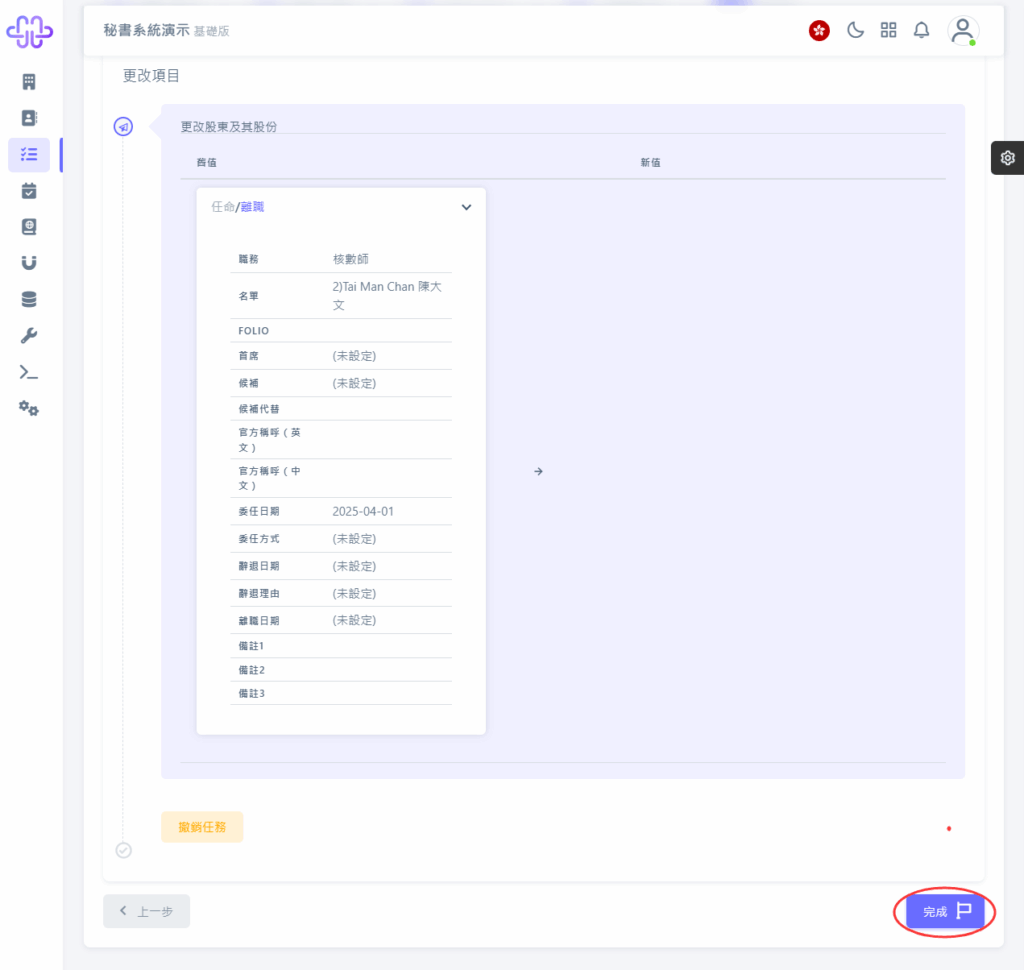Click the paper plane step icon
The width and height of the screenshot is (1024, 970).
[x=123, y=127]
